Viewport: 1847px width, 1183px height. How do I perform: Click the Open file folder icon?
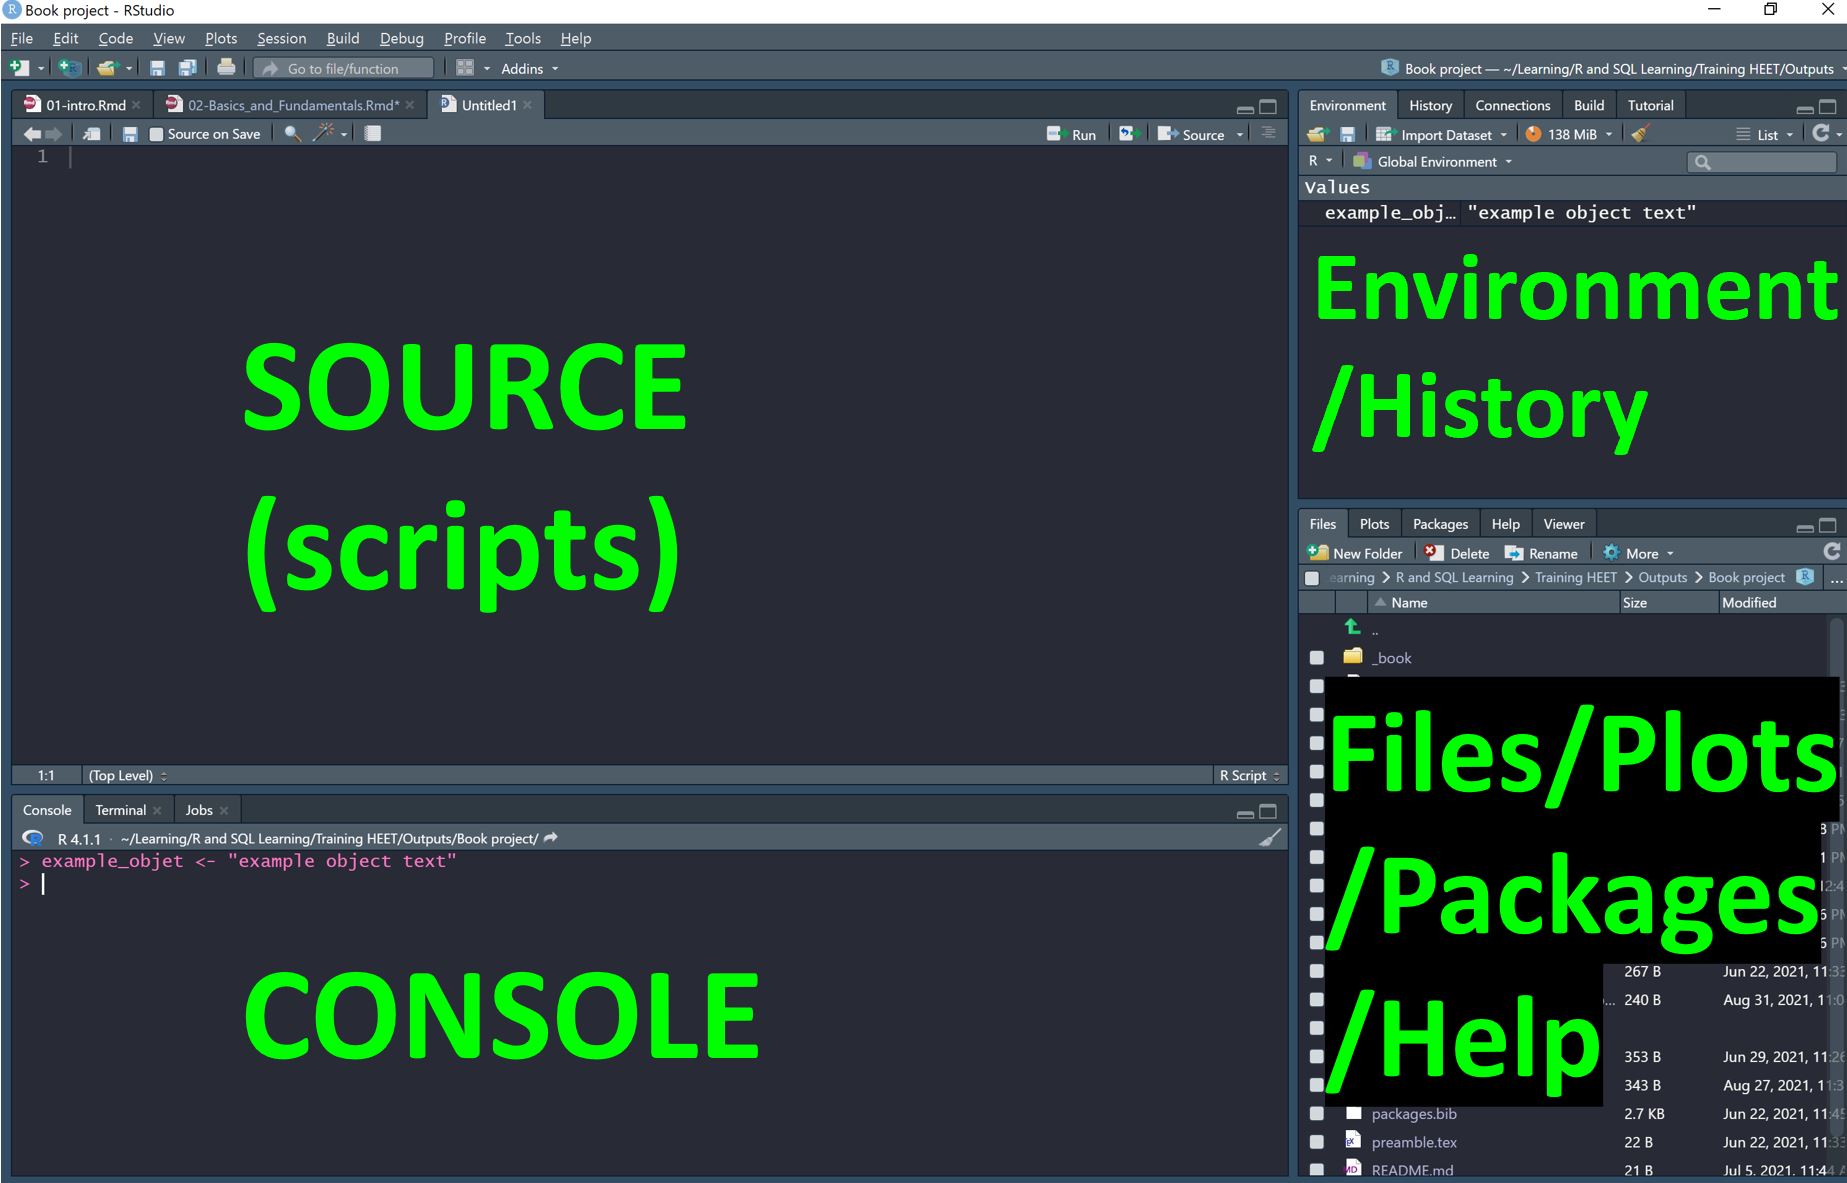[106, 68]
